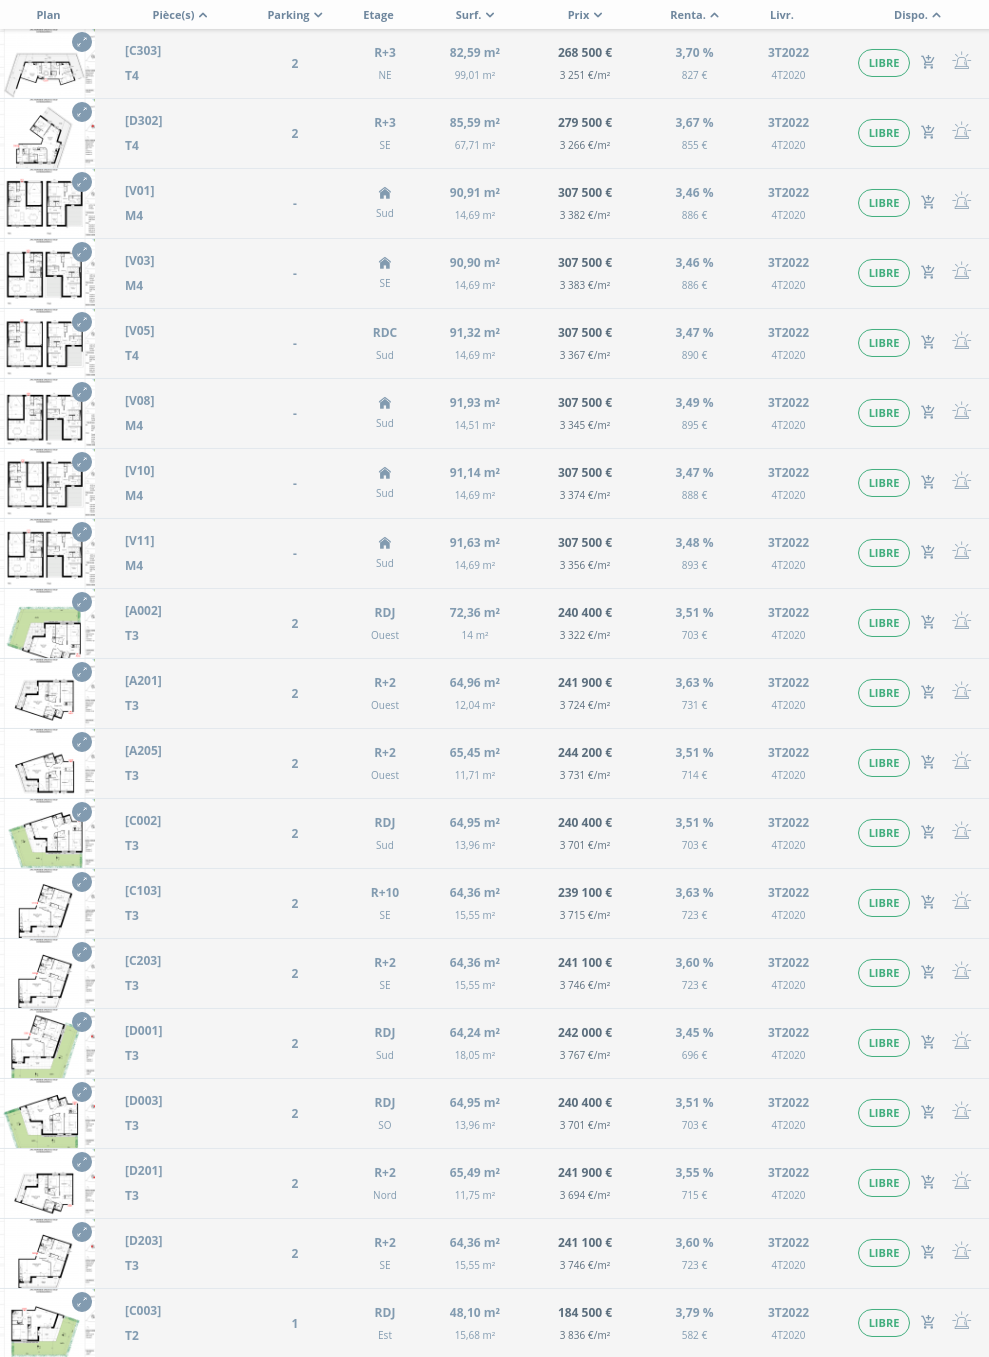Sort by Surf. column header
Viewport: 989px width, 1357px height.
coord(475,15)
